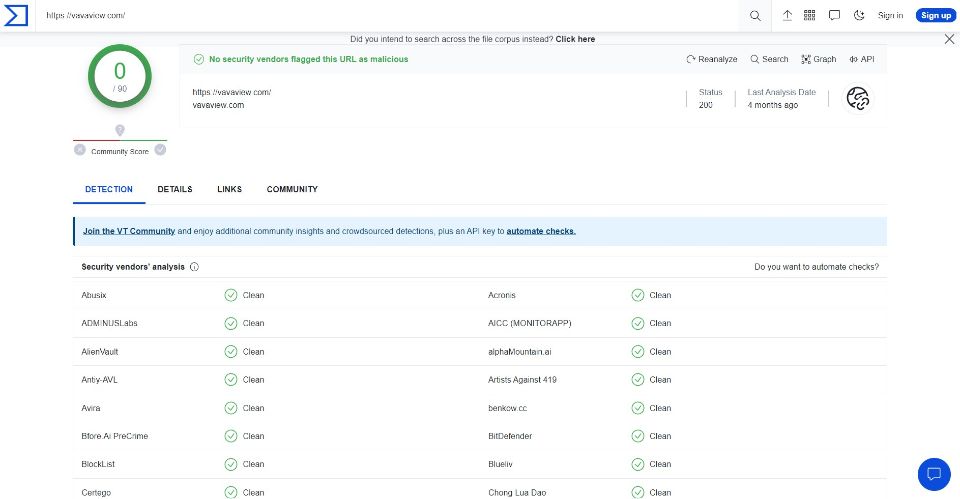Click the 'vavaview.com' domain text
The height and width of the screenshot is (499, 960).
(218, 105)
